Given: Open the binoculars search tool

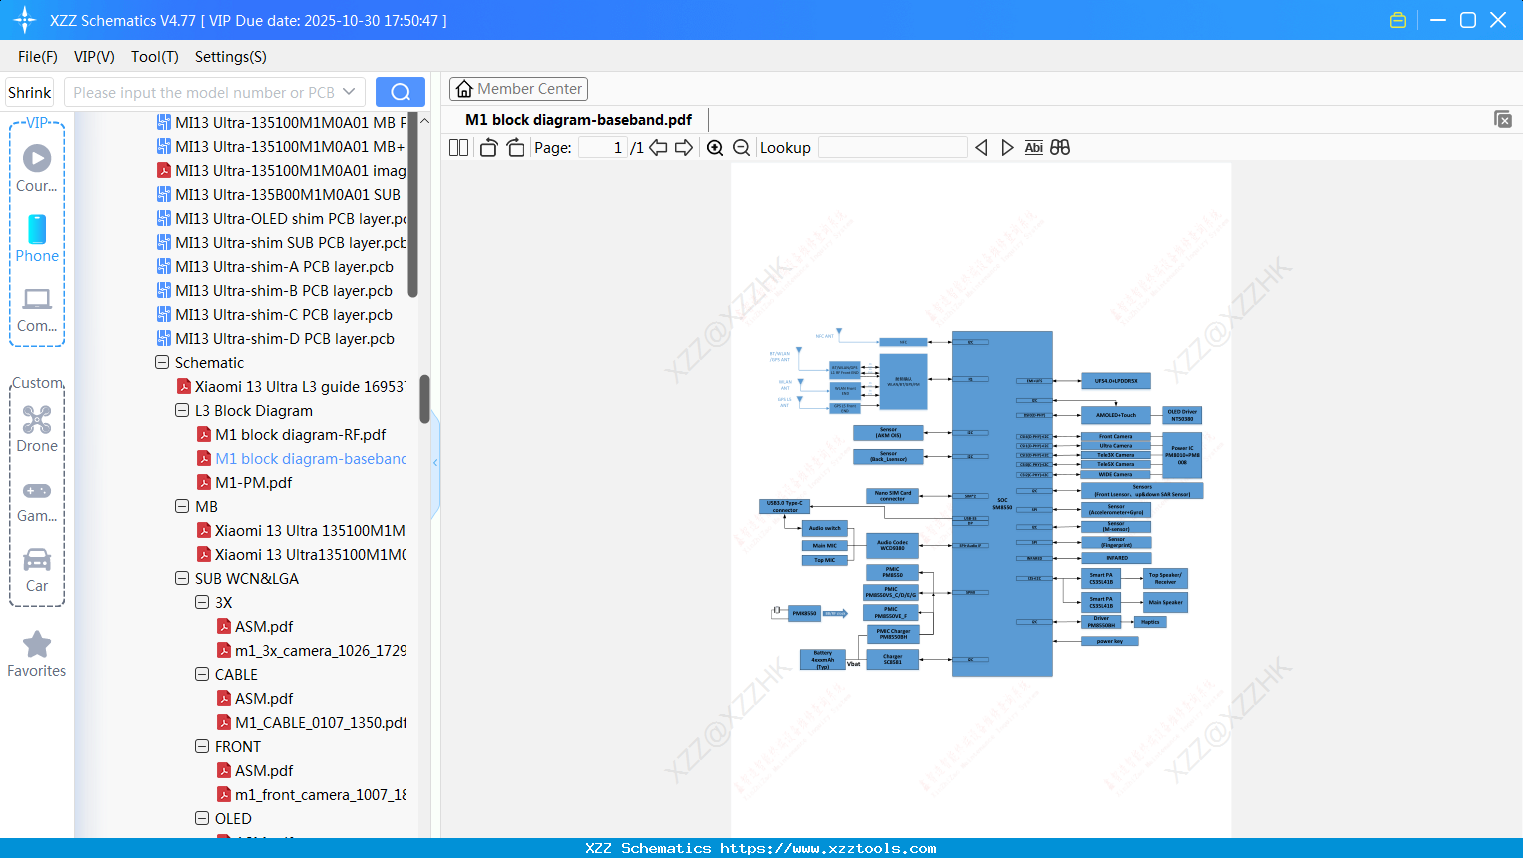Looking at the screenshot, I should 1059,147.
